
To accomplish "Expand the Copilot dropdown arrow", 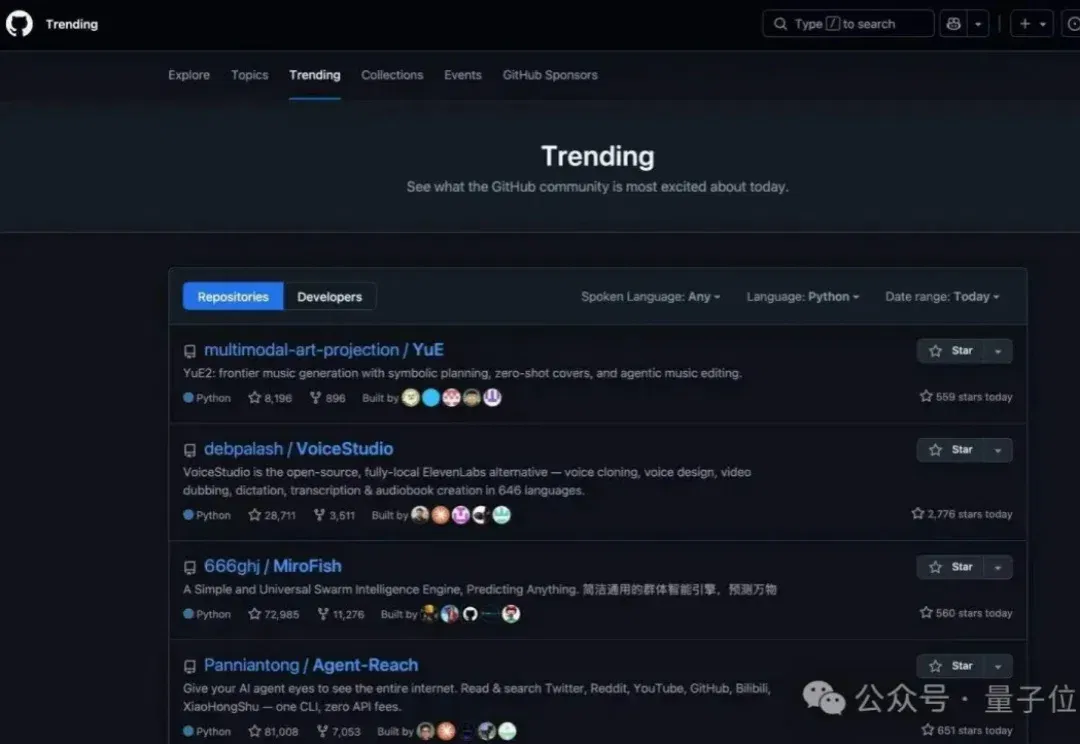I will coord(978,24).
